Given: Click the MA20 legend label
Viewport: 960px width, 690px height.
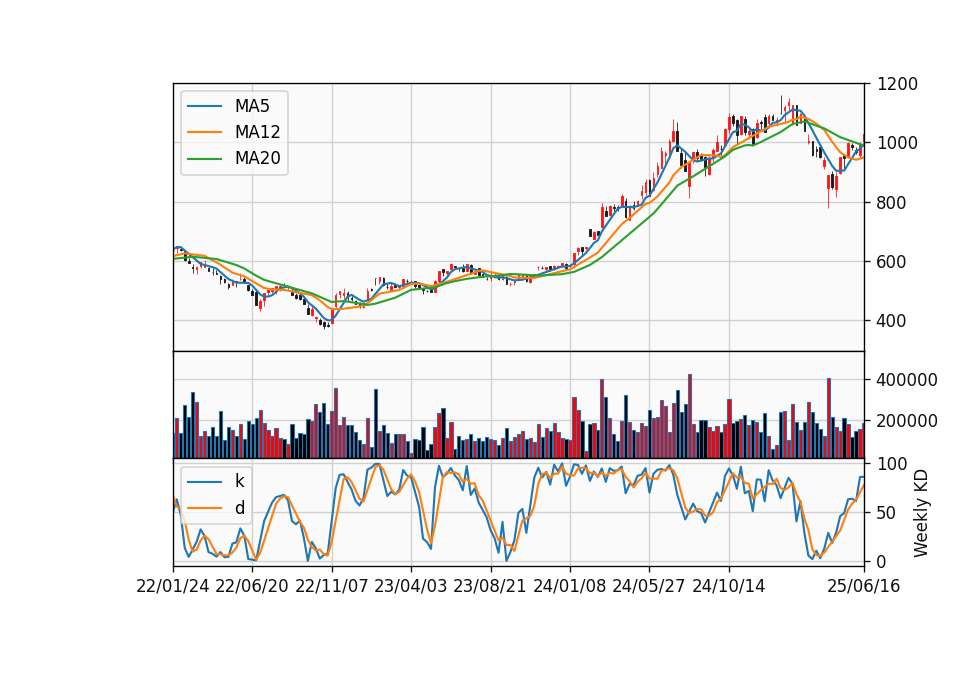Looking at the screenshot, I should (x=257, y=159).
